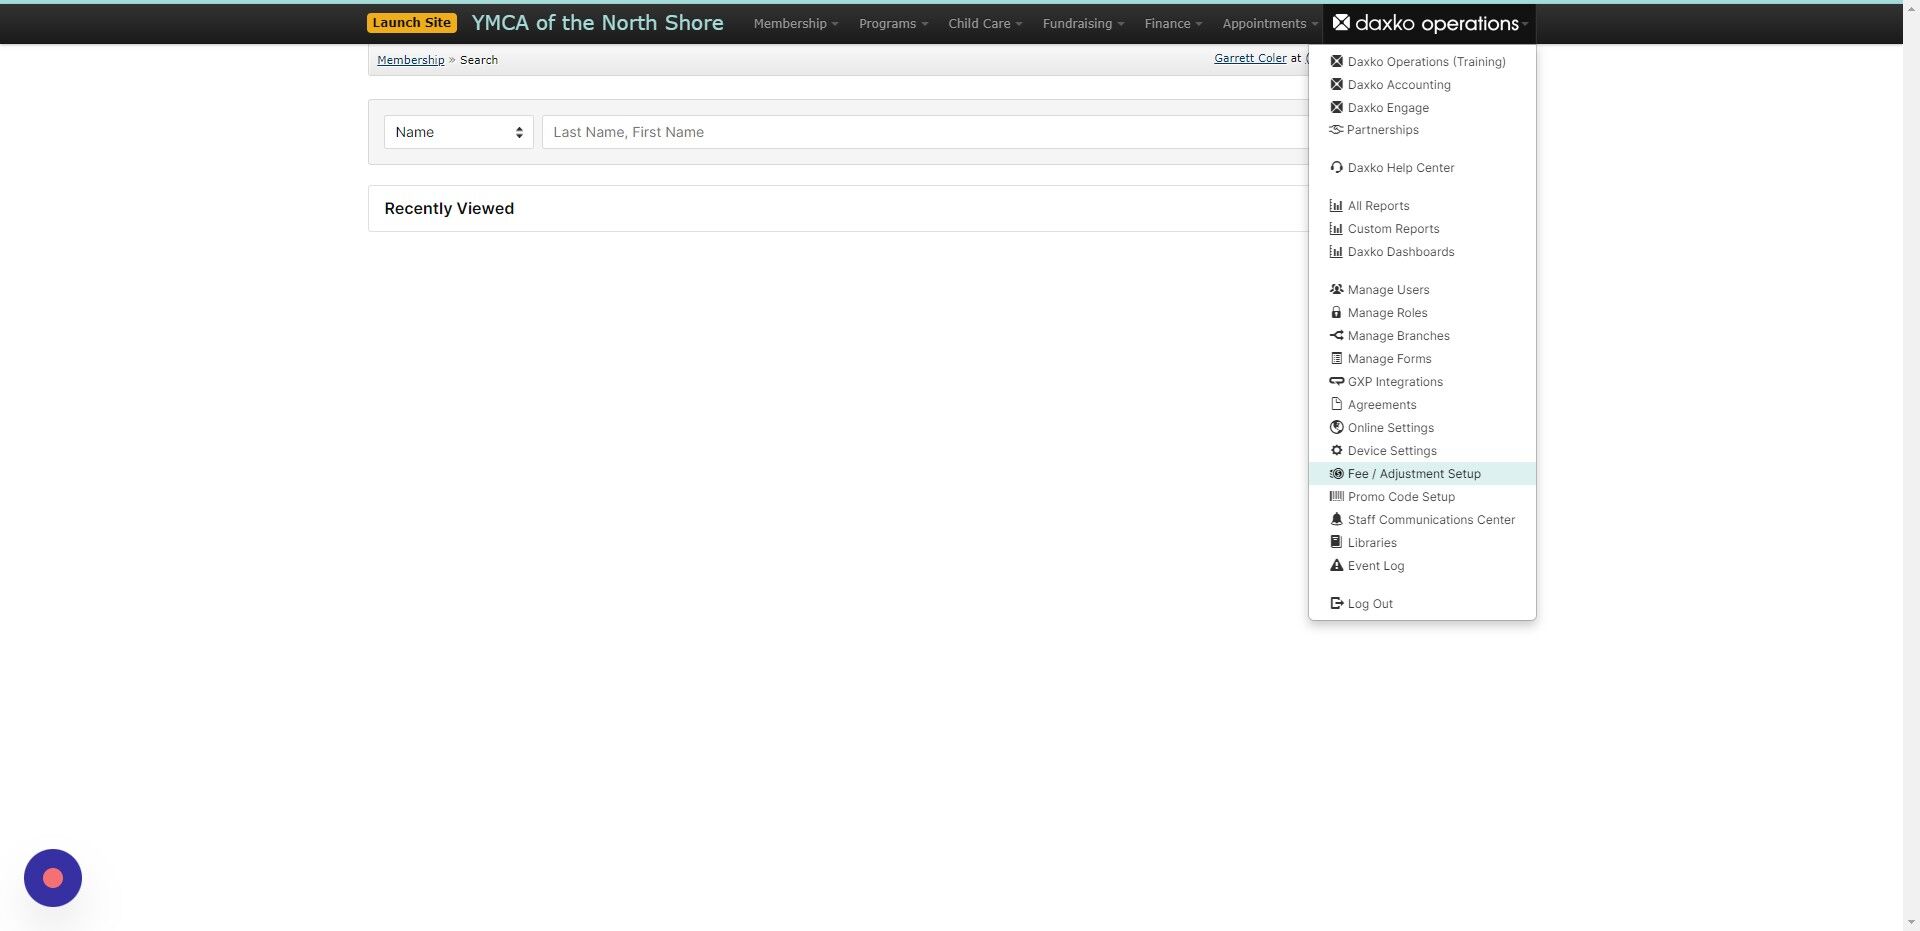Click the round purple recorder button icon
Image resolution: width=1920 pixels, height=931 pixels.
click(x=53, y=878)
